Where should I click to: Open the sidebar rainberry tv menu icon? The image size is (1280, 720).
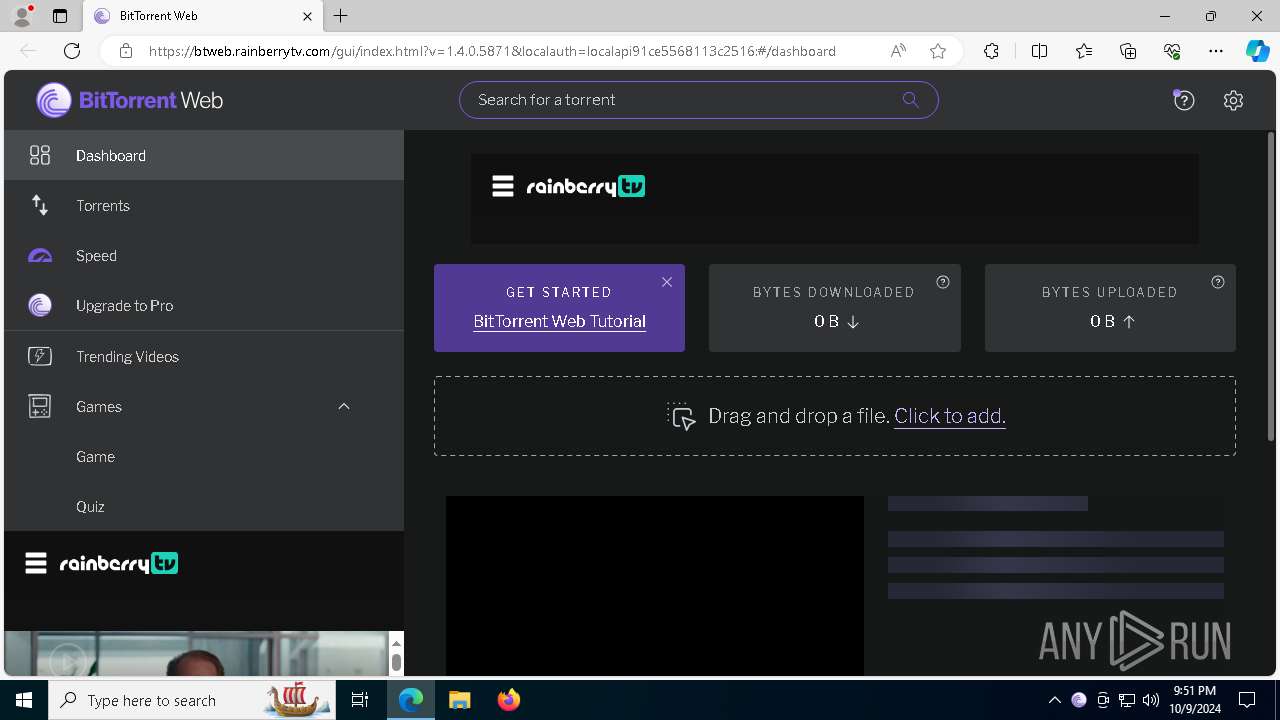tap(36, 563)
